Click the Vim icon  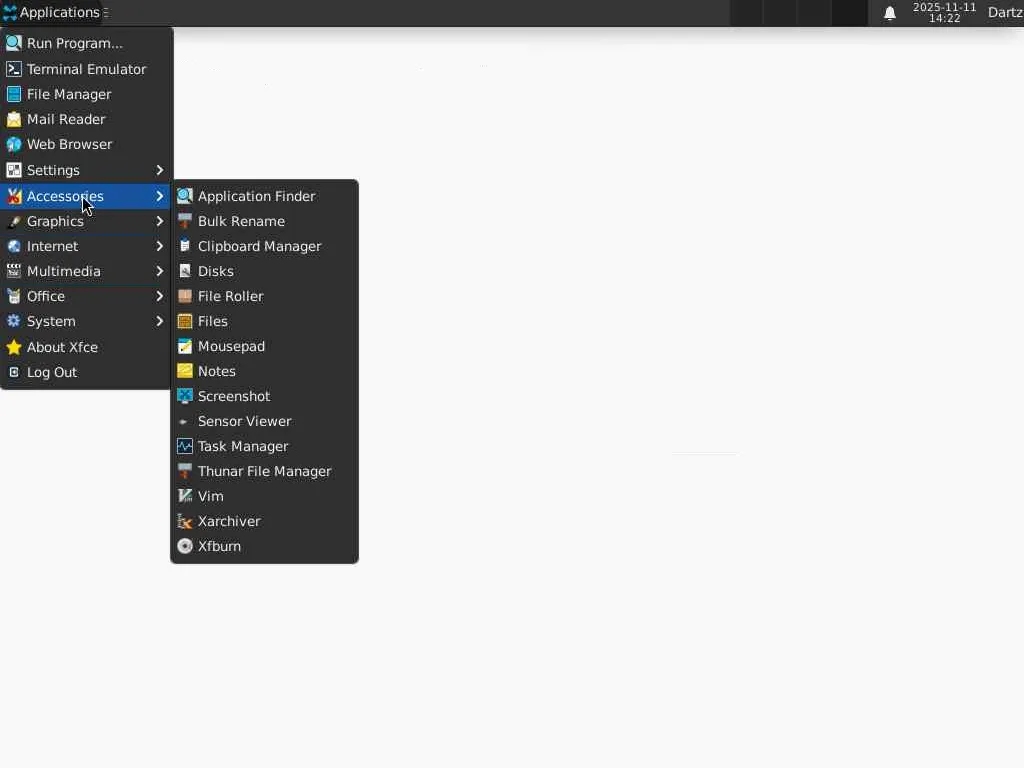185,496
